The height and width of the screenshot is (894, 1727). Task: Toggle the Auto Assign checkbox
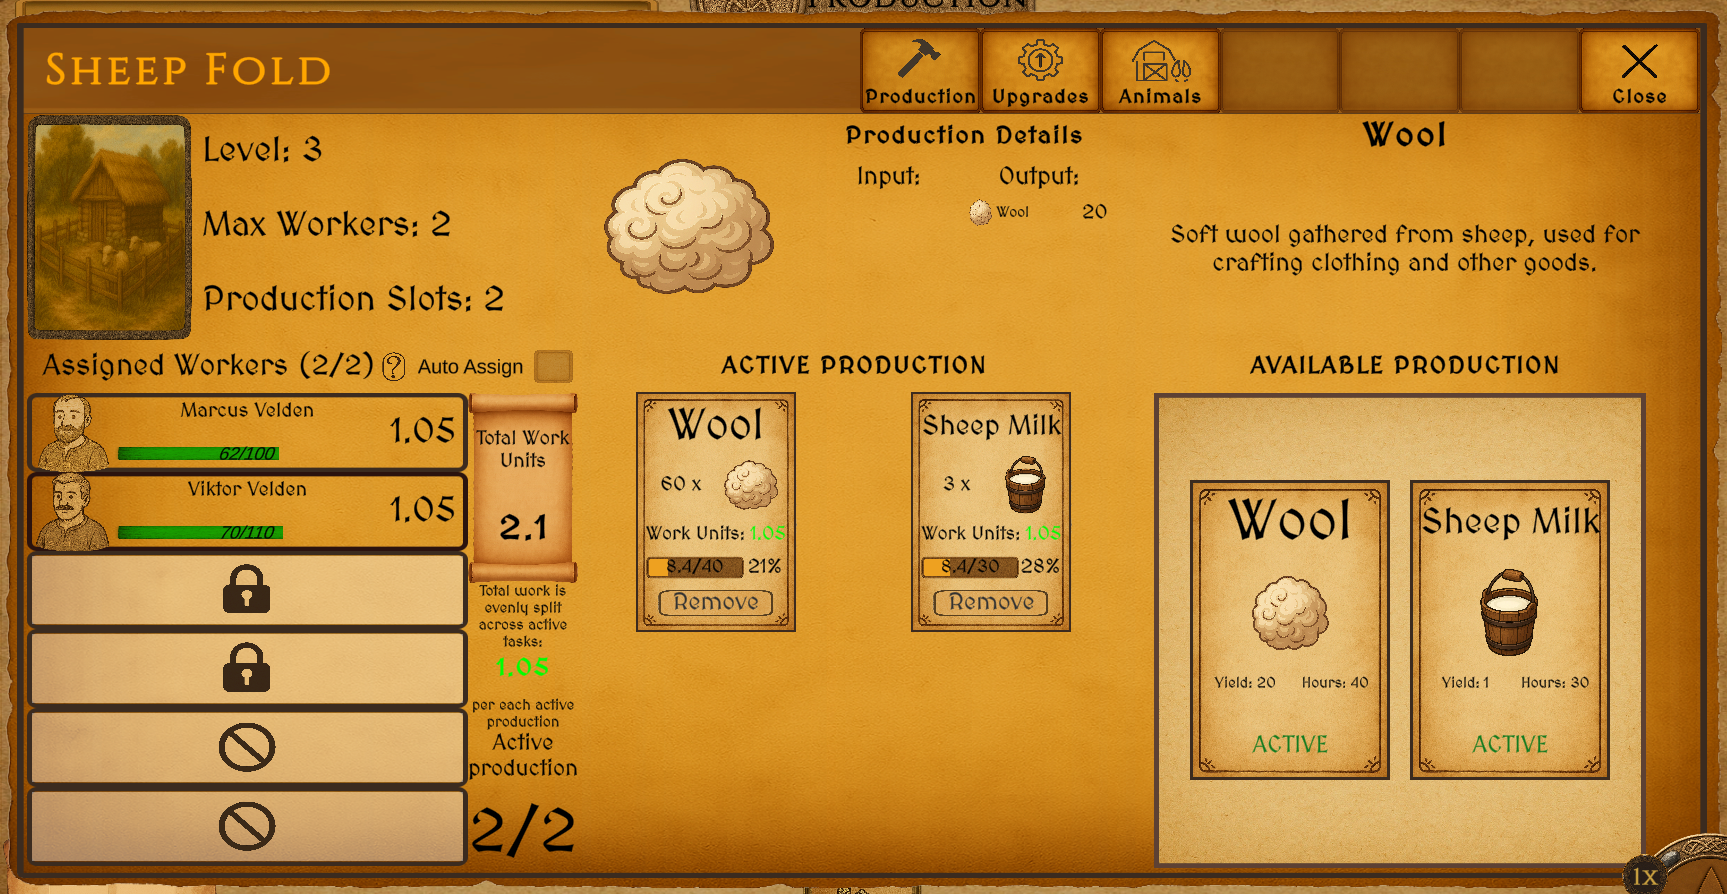553,366
